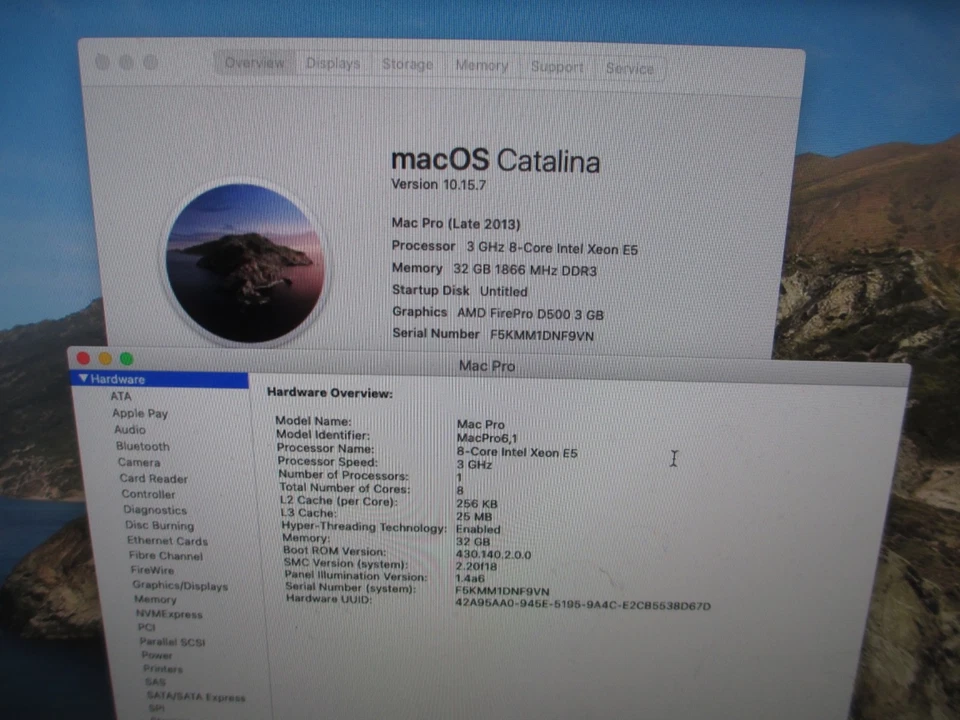View PCI hardware details
Screen dimensions: 960x720
tap(146, 627)
